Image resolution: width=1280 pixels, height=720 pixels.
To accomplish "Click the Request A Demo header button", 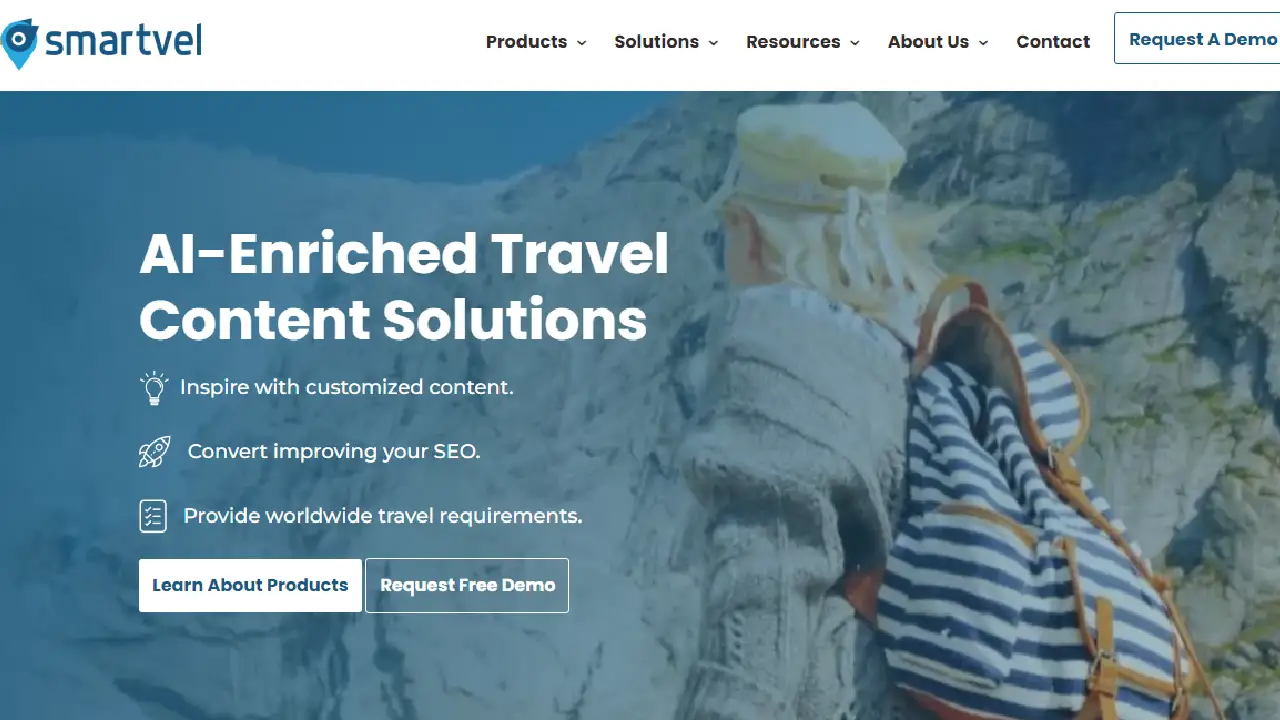I will 1197,39.
